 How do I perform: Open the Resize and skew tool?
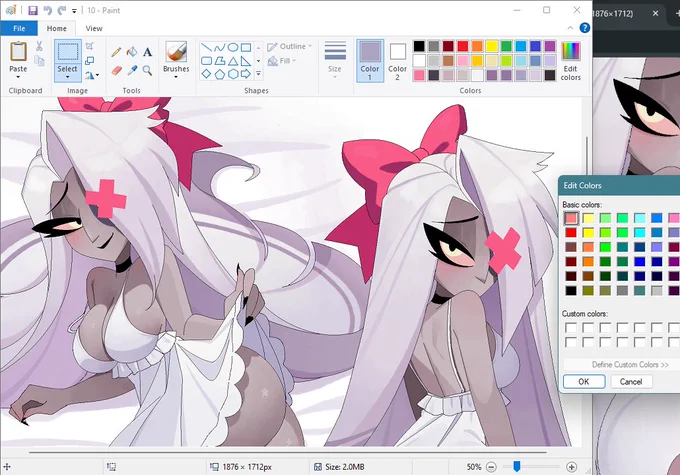tap(89, 60)
